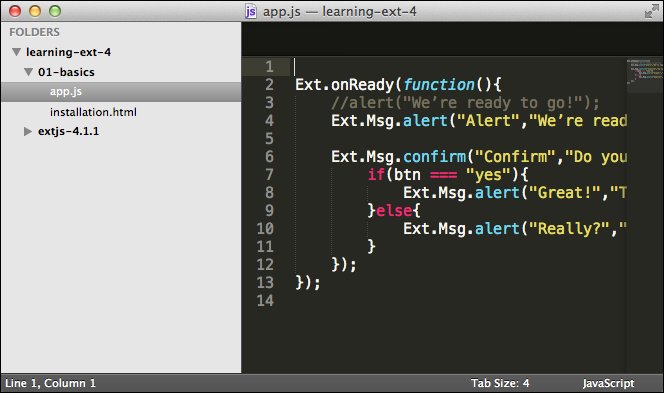Open the Tab Size: 4 menu
This screenshot has height=393, width=664.
[500, 383]
